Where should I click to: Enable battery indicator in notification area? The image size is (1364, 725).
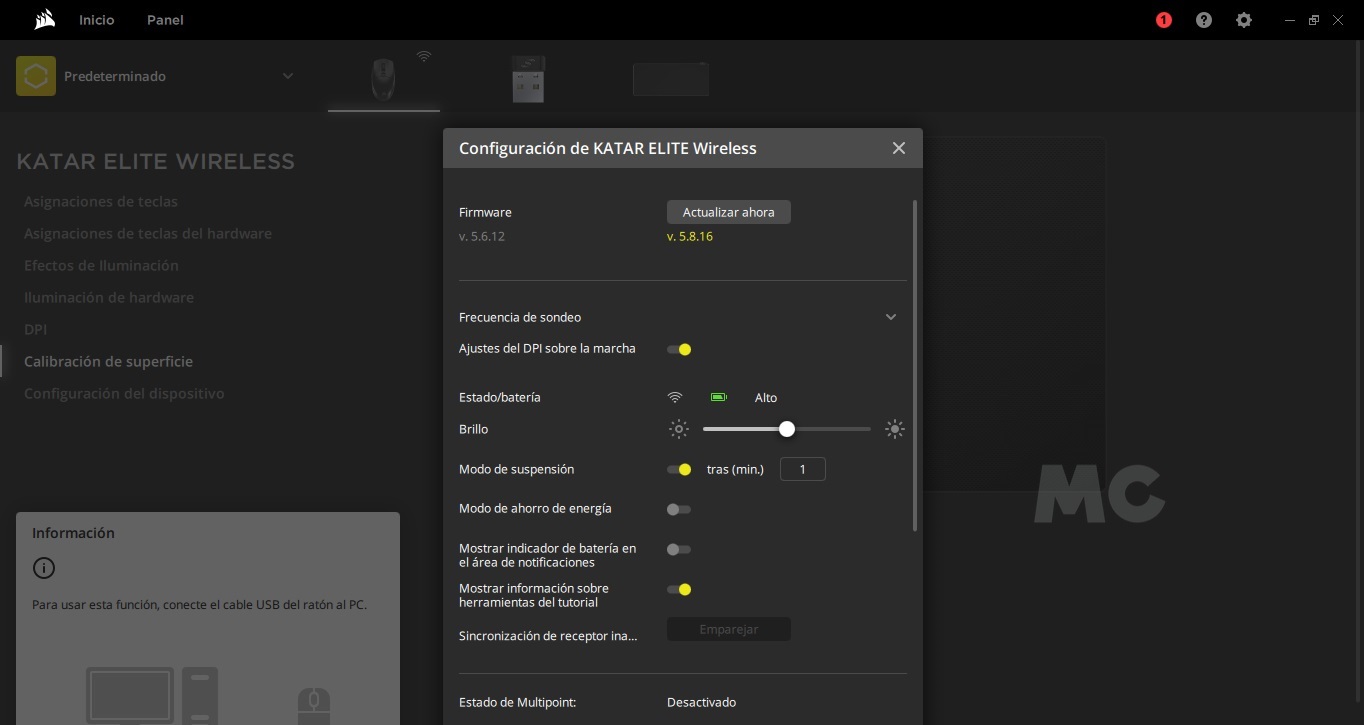click(679, 549)
